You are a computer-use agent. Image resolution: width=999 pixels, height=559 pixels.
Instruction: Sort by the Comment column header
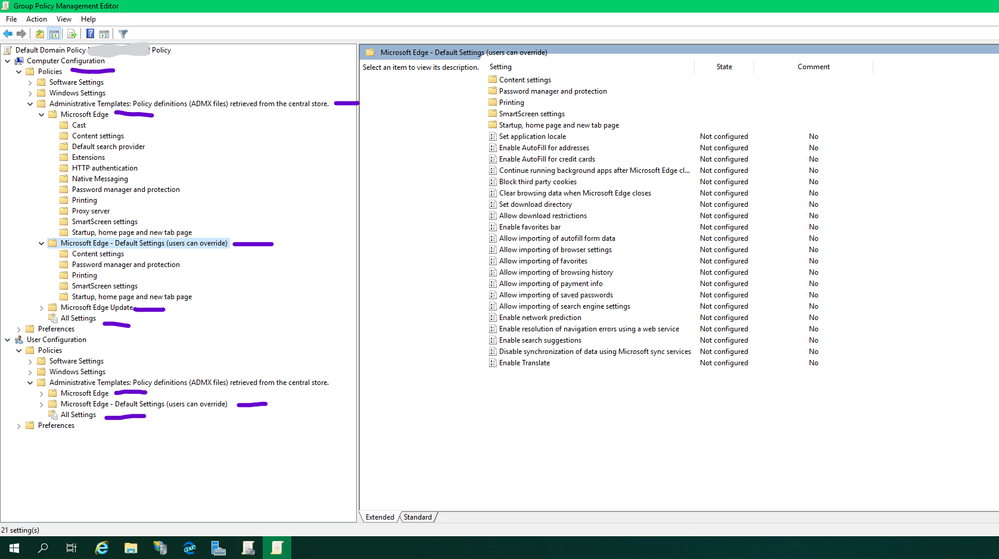pos(813,67)
